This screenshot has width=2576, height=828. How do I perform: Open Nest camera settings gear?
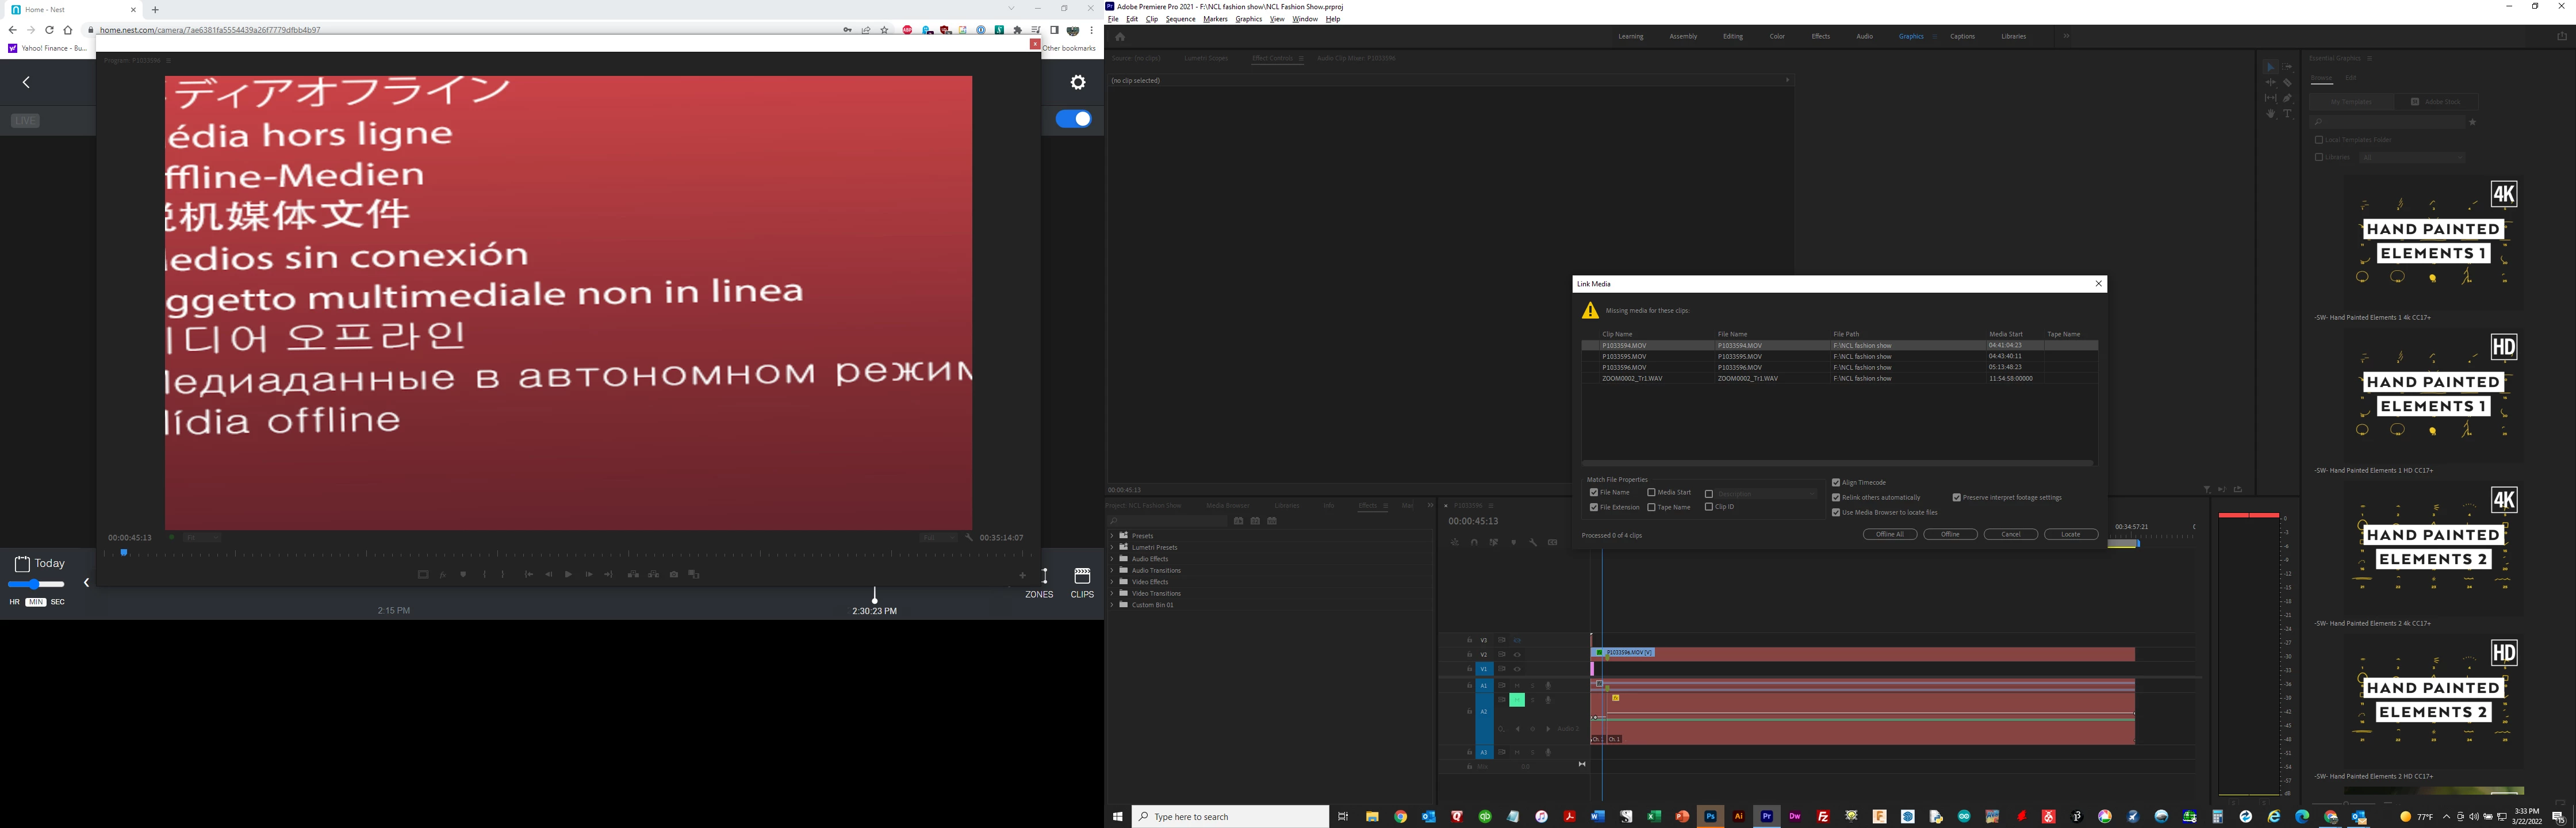1077,83
